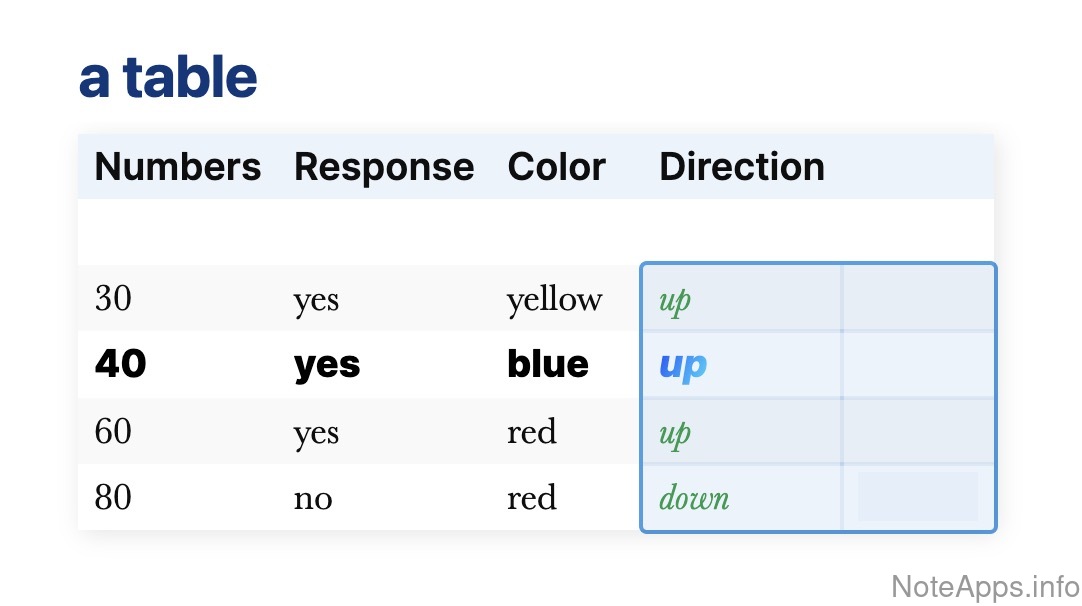Image resolution: width=1082 pixels, height=606 pixels.
Task: Click the bold blue cell
Action: click(547, 365)
